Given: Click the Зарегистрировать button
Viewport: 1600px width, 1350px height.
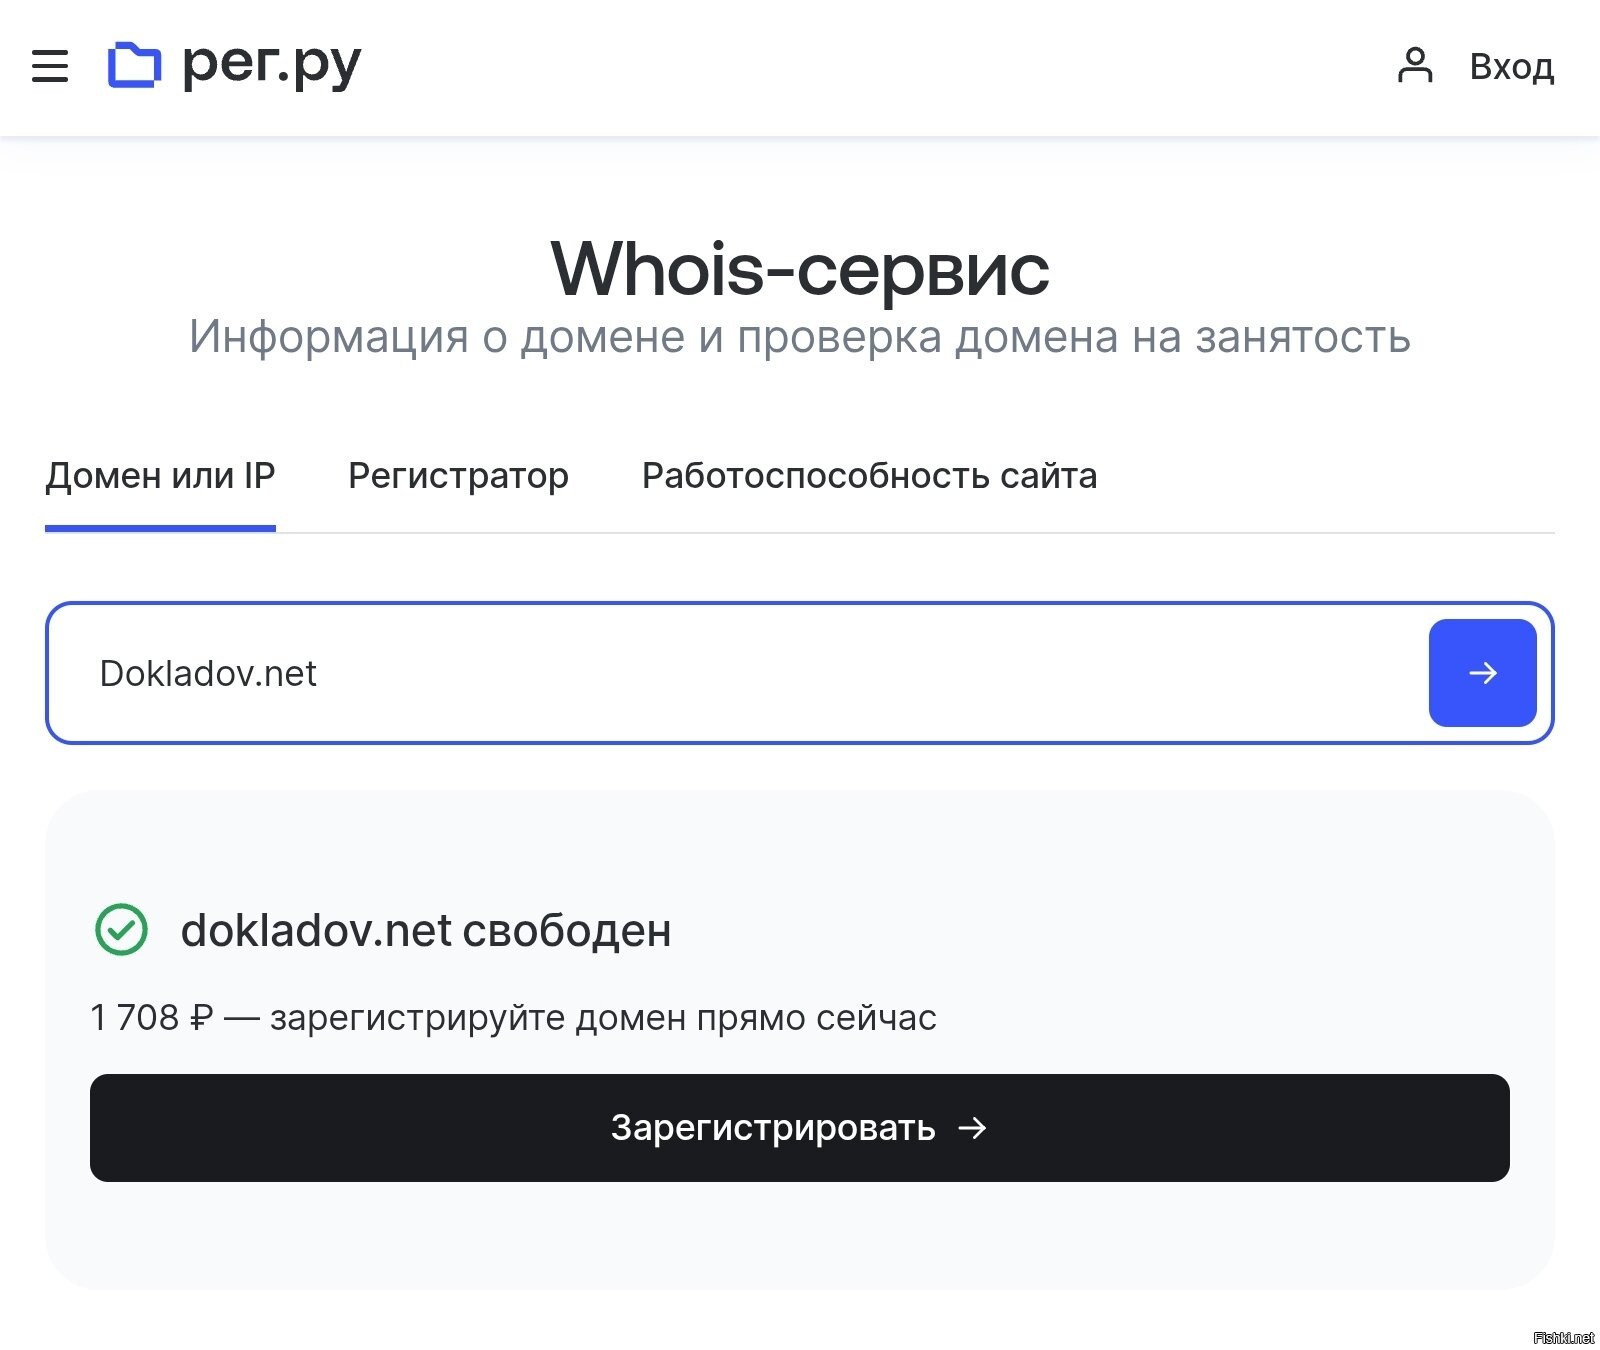Looking at the screenshot, I should click(800, 1128).
